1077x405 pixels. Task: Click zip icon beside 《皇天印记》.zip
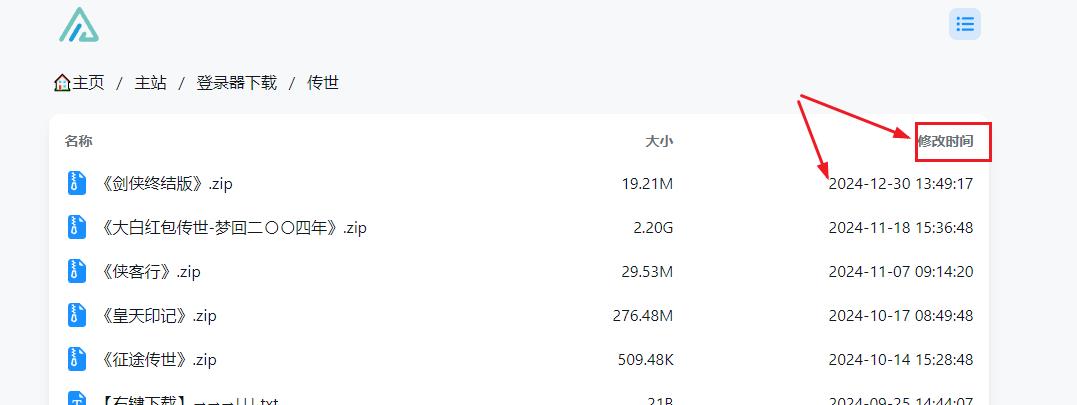click(77, 315)
